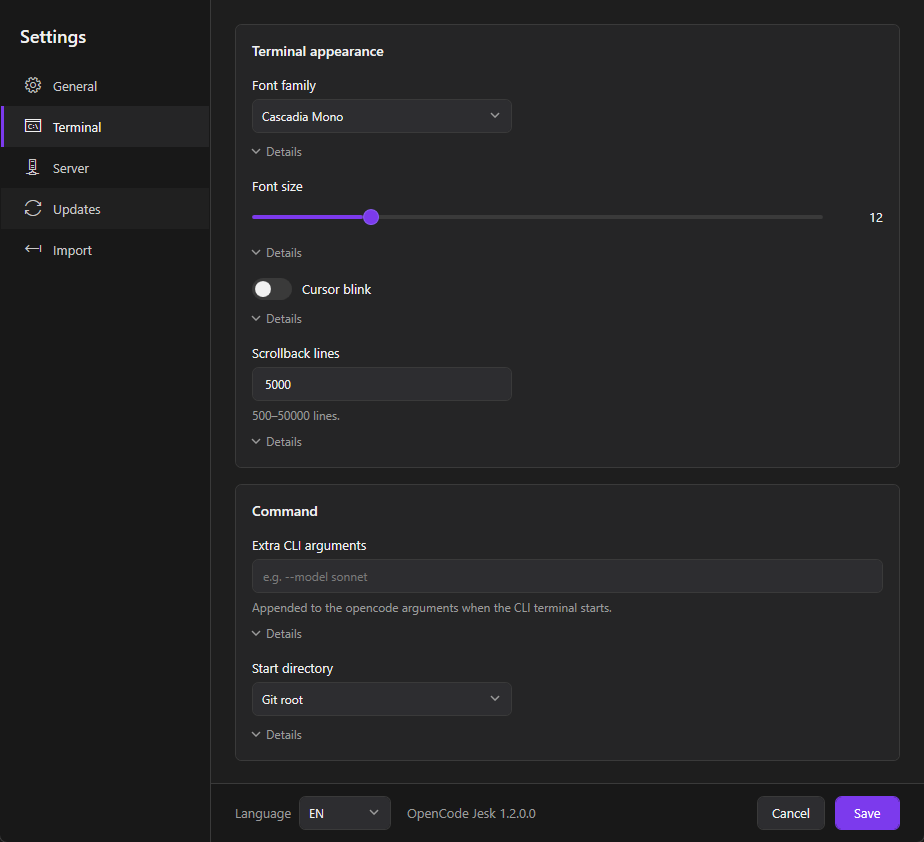Image resolution: width=924 pixels, height=842 pixels.
Task: Expand Details under Font family
Action: pyautogui.click(x=277, y=151)
